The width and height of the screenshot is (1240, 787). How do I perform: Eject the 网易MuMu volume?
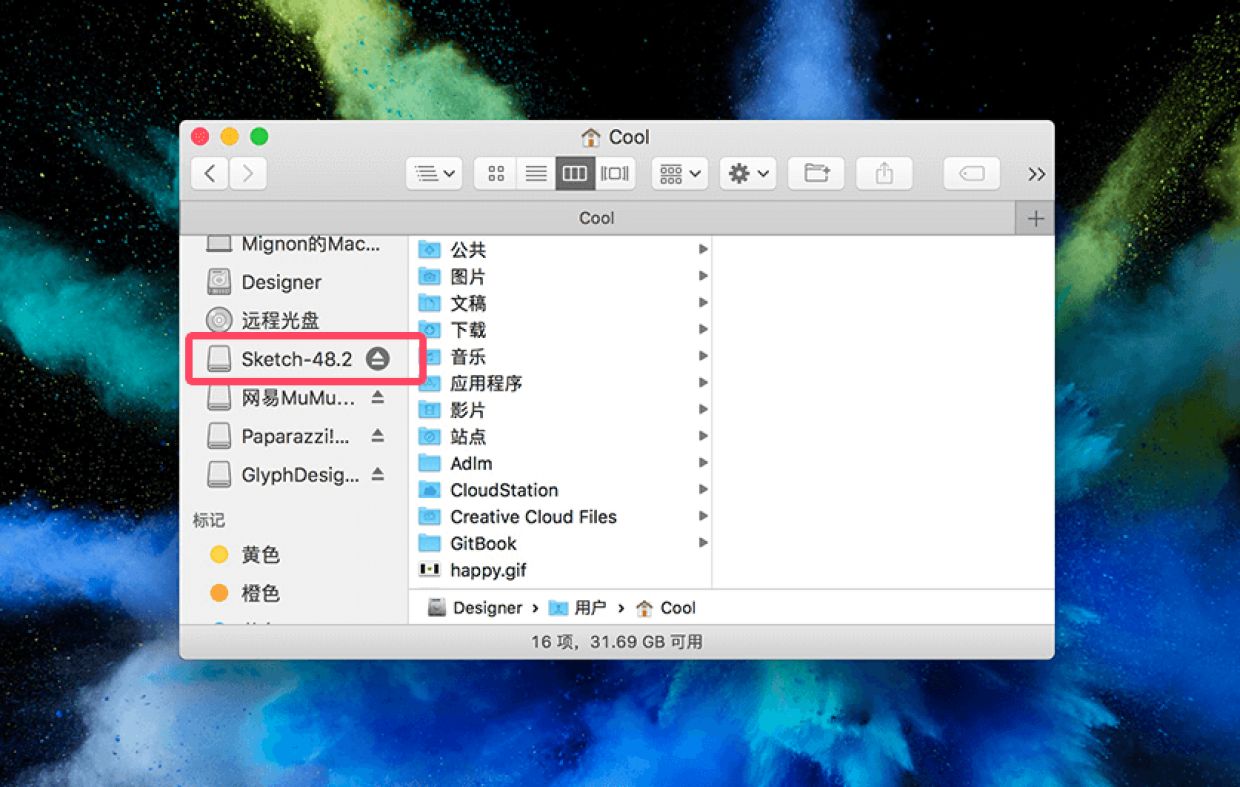coord(377,397)
